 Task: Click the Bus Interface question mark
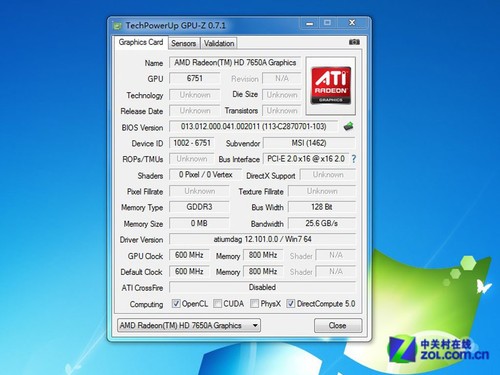click(354, 159)
